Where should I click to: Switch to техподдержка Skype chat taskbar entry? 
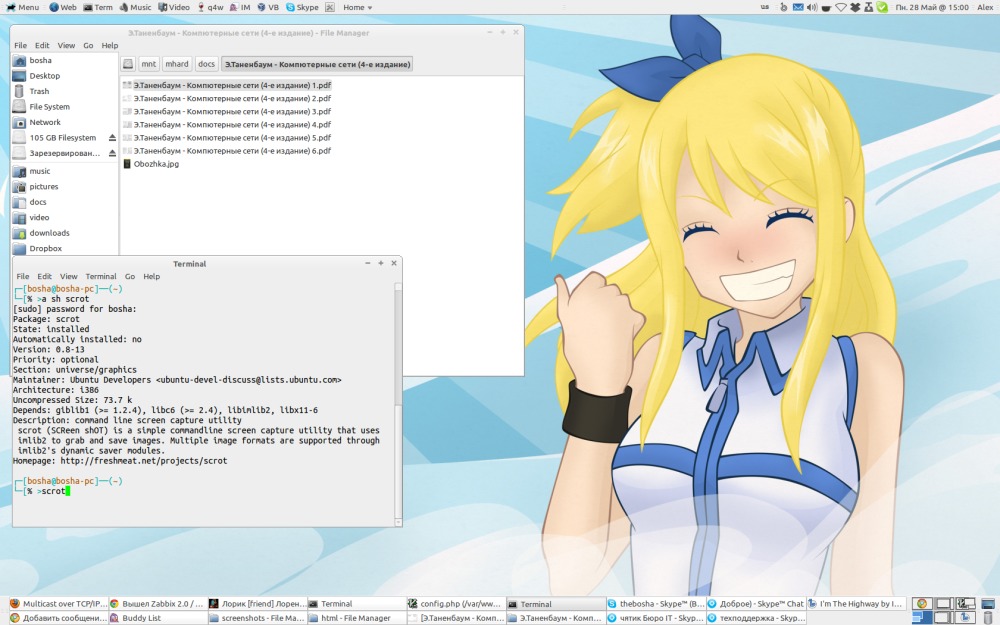click(756, 618)
